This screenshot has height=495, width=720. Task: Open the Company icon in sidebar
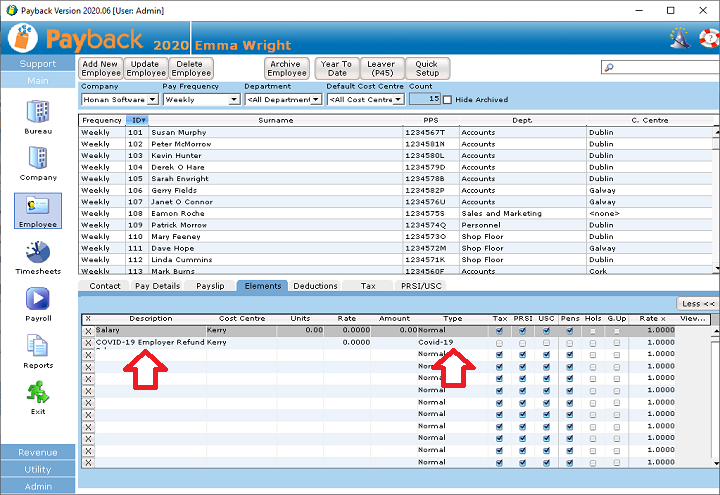[38, 159]
